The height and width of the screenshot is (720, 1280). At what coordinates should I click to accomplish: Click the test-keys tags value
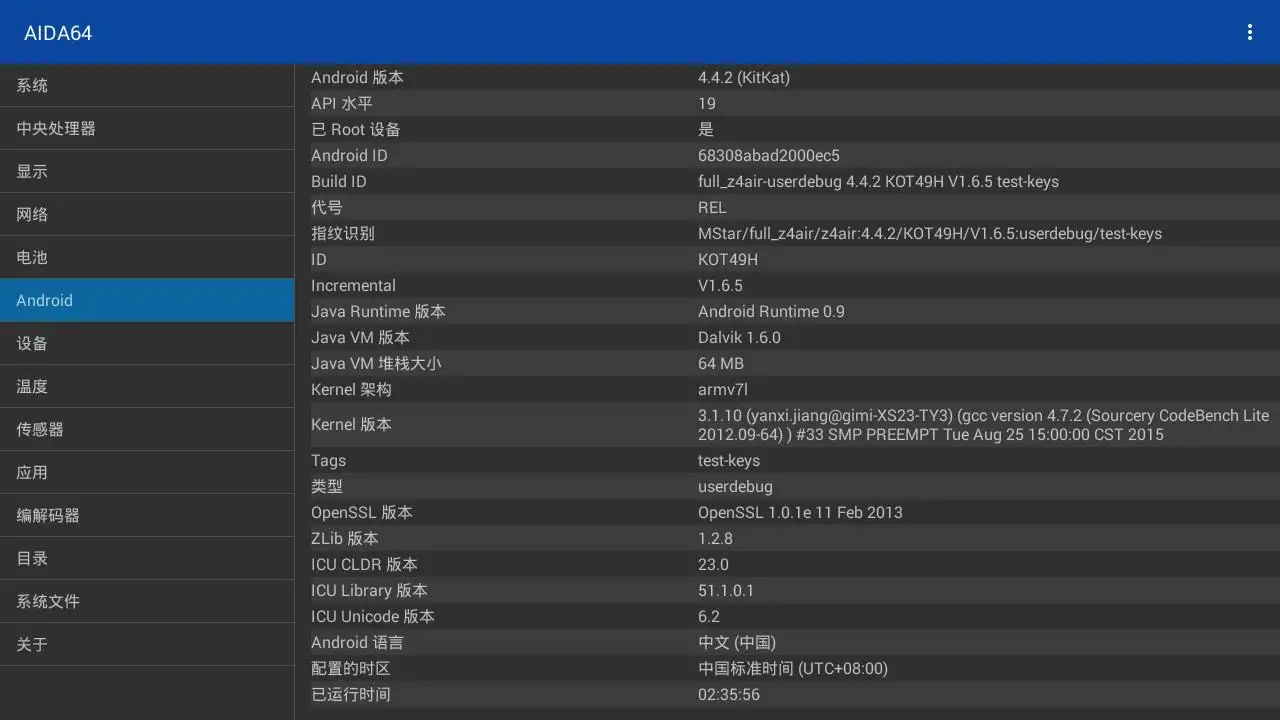(x=729, y=460)
